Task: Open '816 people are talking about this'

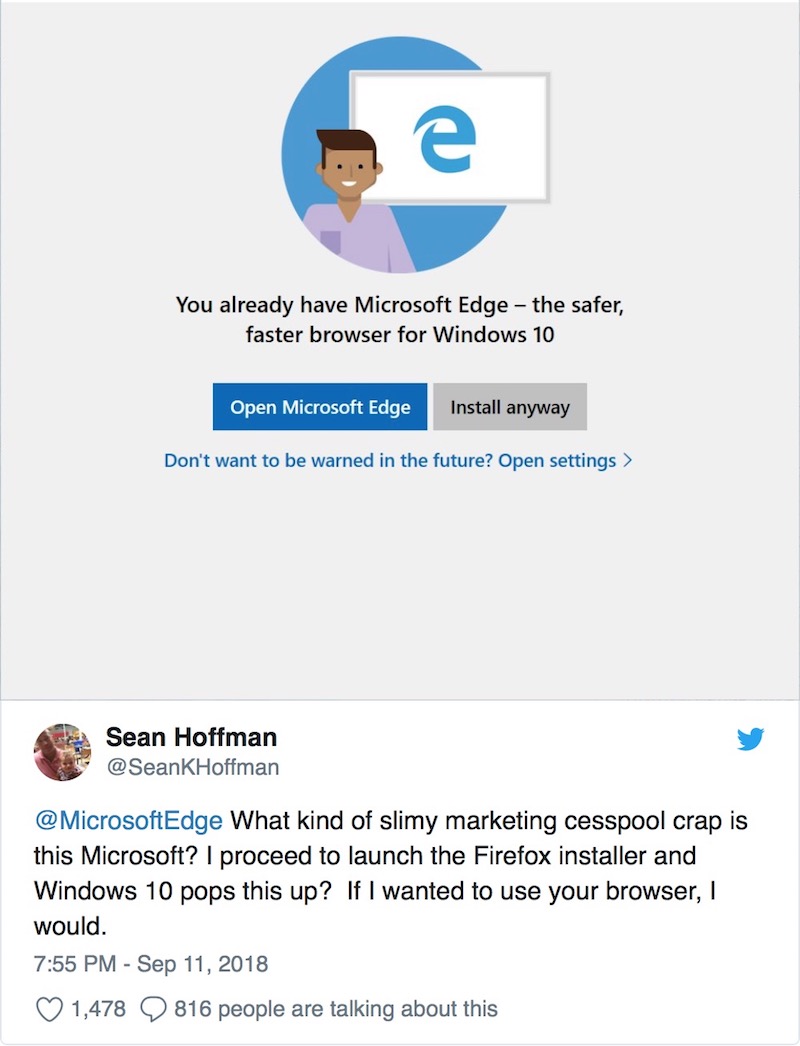Action: (x=336, y=1009)
